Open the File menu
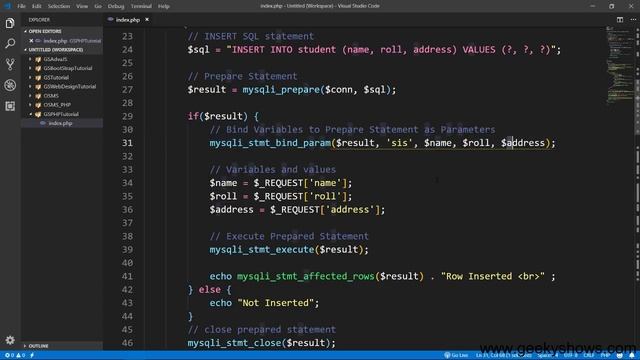 pos(21,6)
